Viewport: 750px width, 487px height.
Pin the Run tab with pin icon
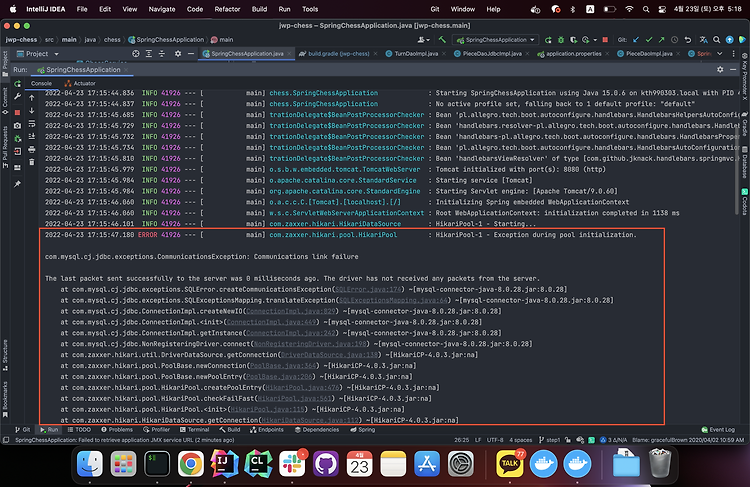pyautogui.click(x=18, y=184)
